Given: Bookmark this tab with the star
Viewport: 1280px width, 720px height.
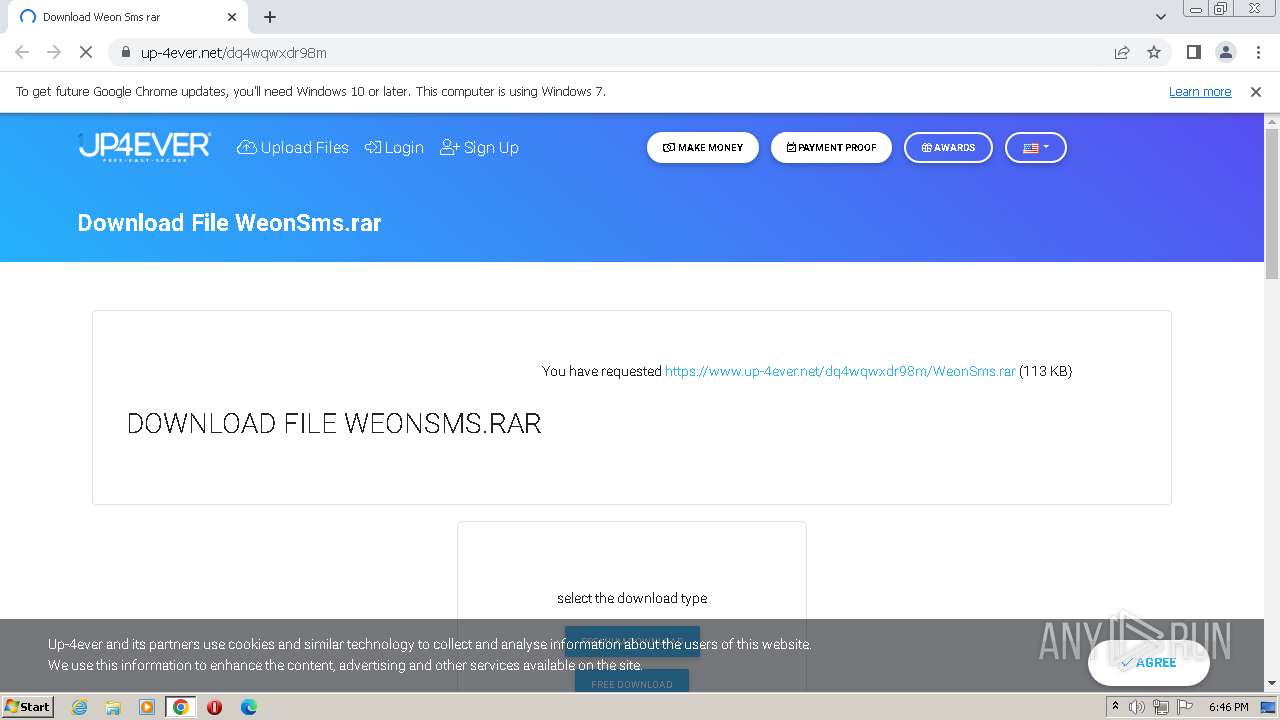Looking at the screenshot, I should click(x=1154, y=52).
